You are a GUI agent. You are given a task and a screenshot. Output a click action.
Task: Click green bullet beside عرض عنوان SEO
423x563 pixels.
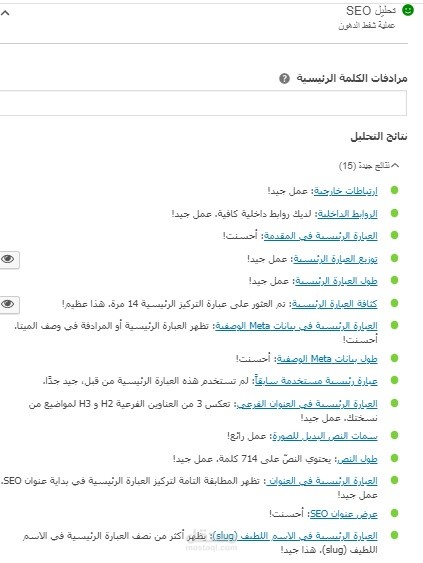394,513
